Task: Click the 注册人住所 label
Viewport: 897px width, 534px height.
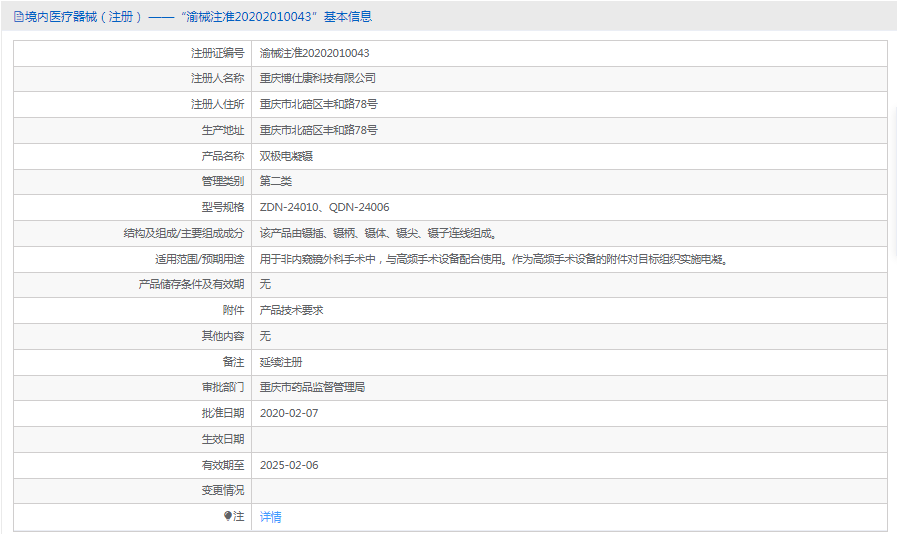Action: click(217, 104)
